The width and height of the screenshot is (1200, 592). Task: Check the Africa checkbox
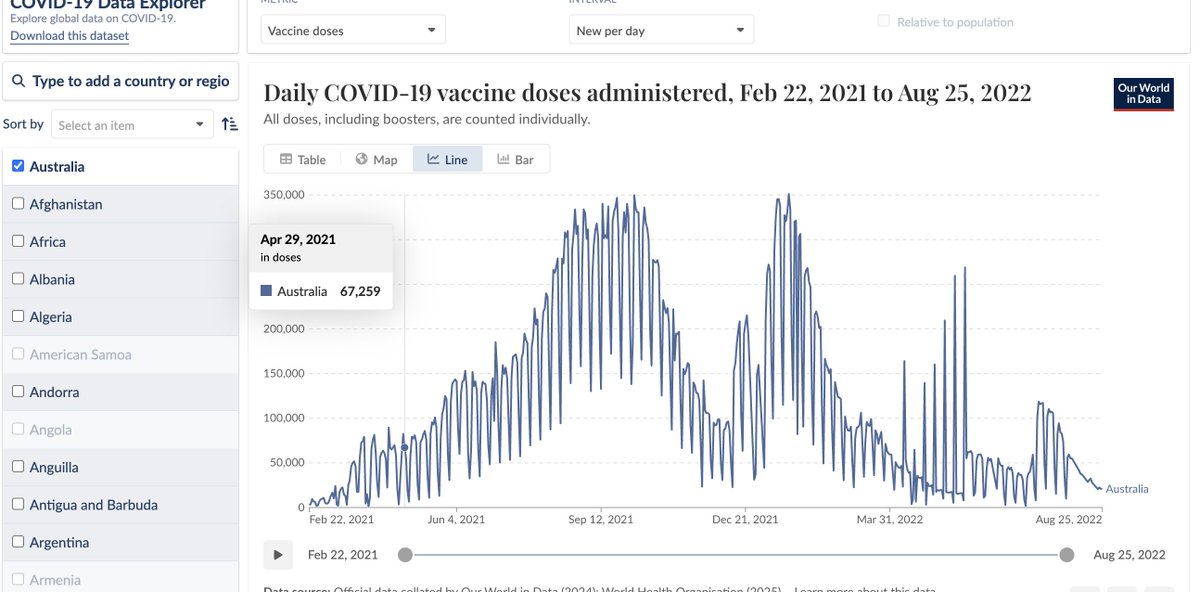[x=18, y=241]
